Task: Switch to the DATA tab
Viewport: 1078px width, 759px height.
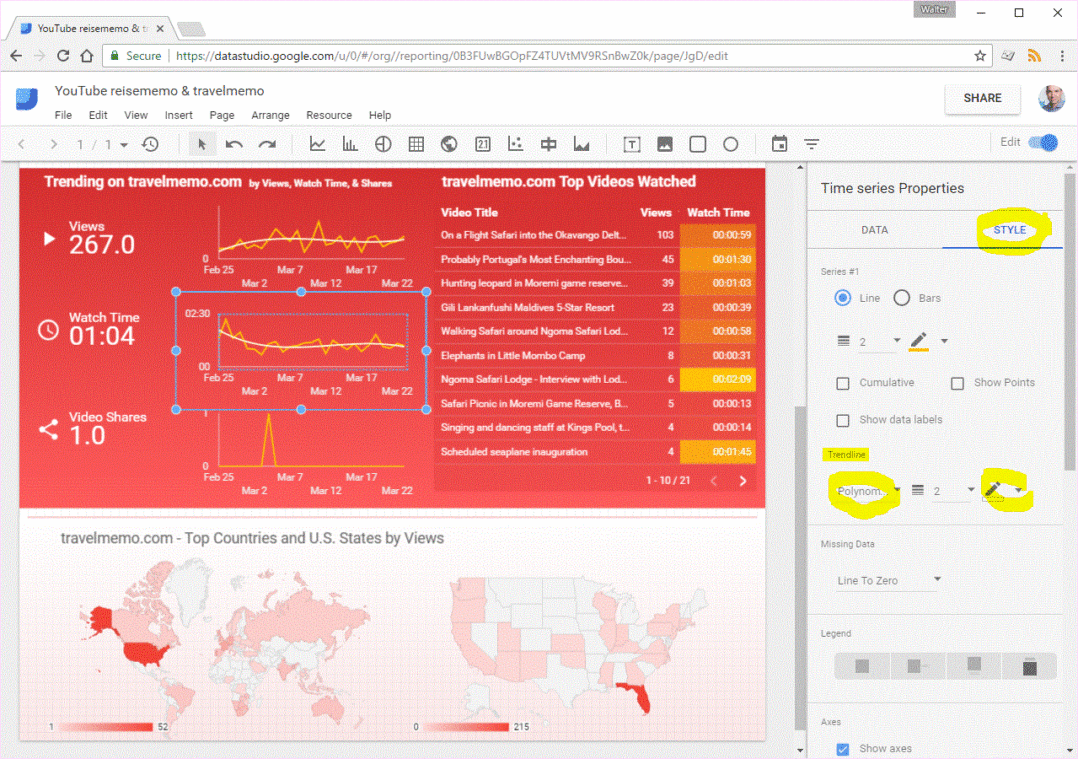Action: coord(874,230)
